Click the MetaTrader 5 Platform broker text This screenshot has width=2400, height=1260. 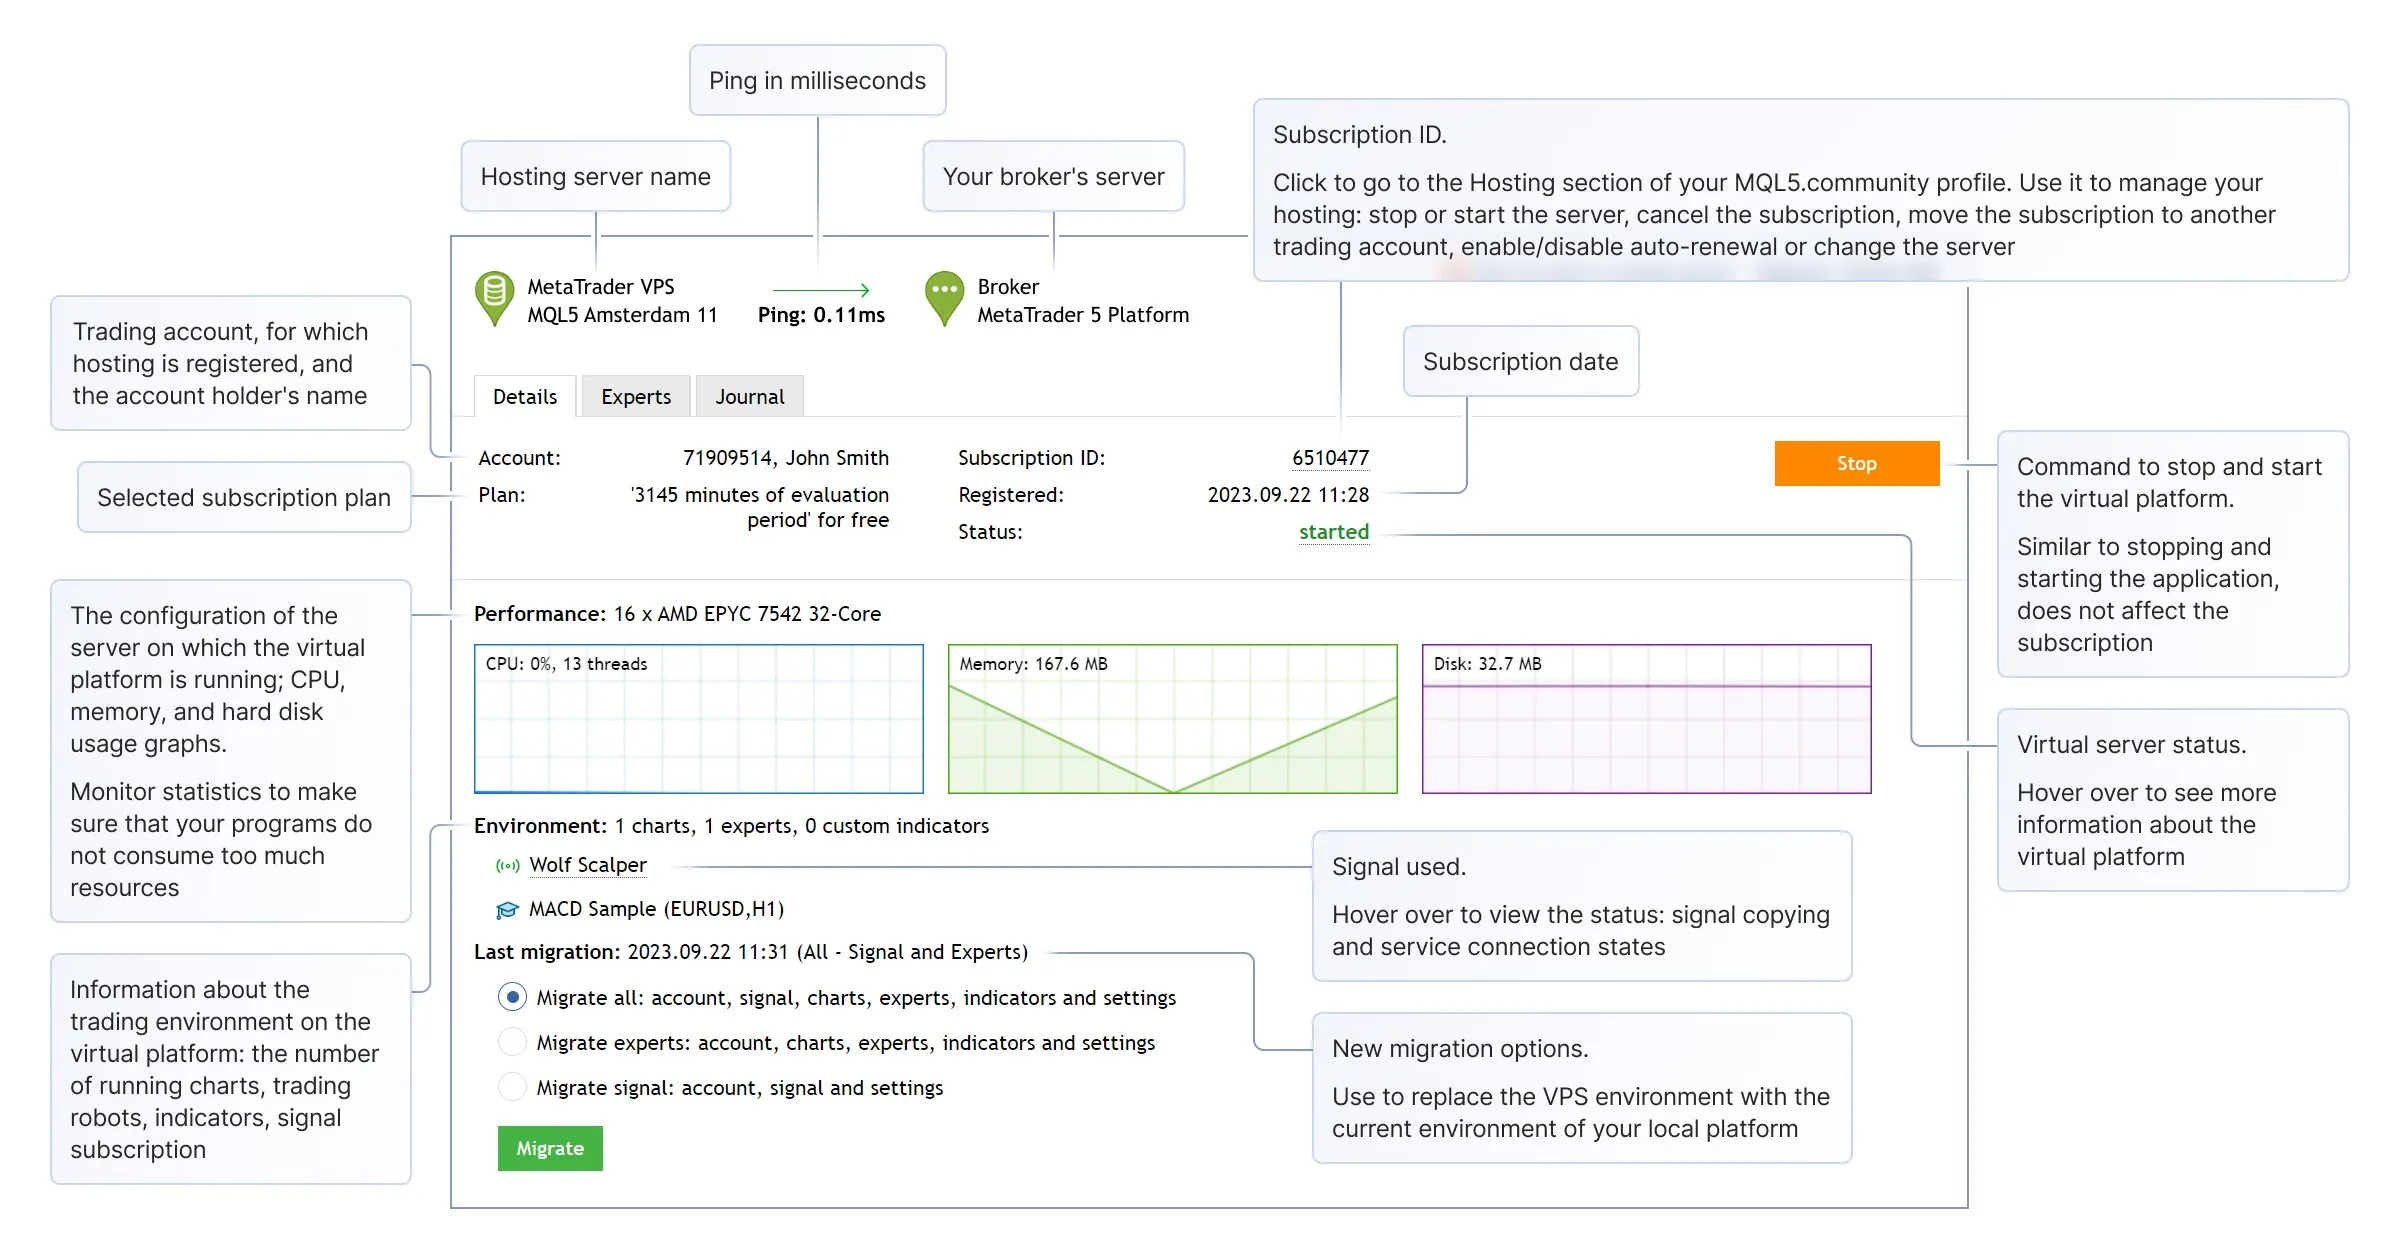pyautogui.click(x=1083, y=315)
